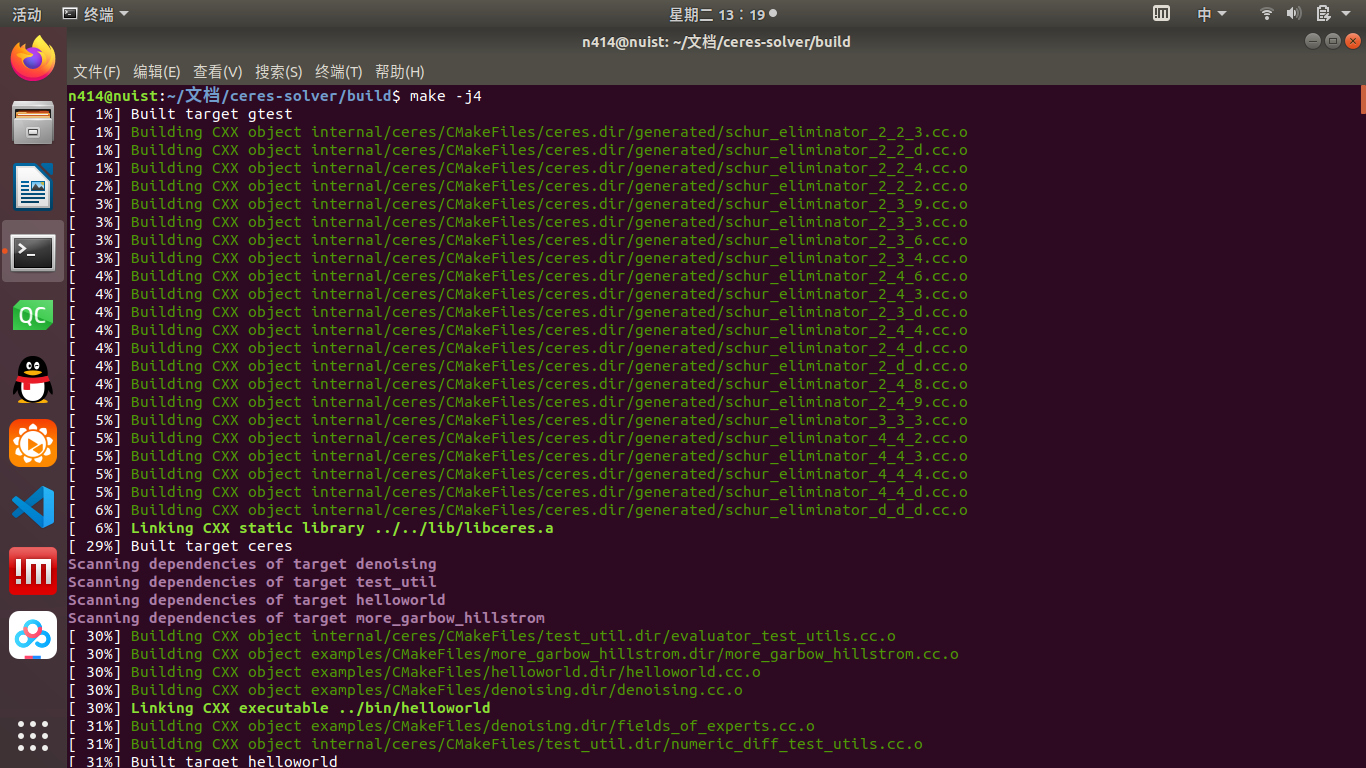Open the Files manager dock icon
This screenshot has height=768, width=1366.
[33, 123]
